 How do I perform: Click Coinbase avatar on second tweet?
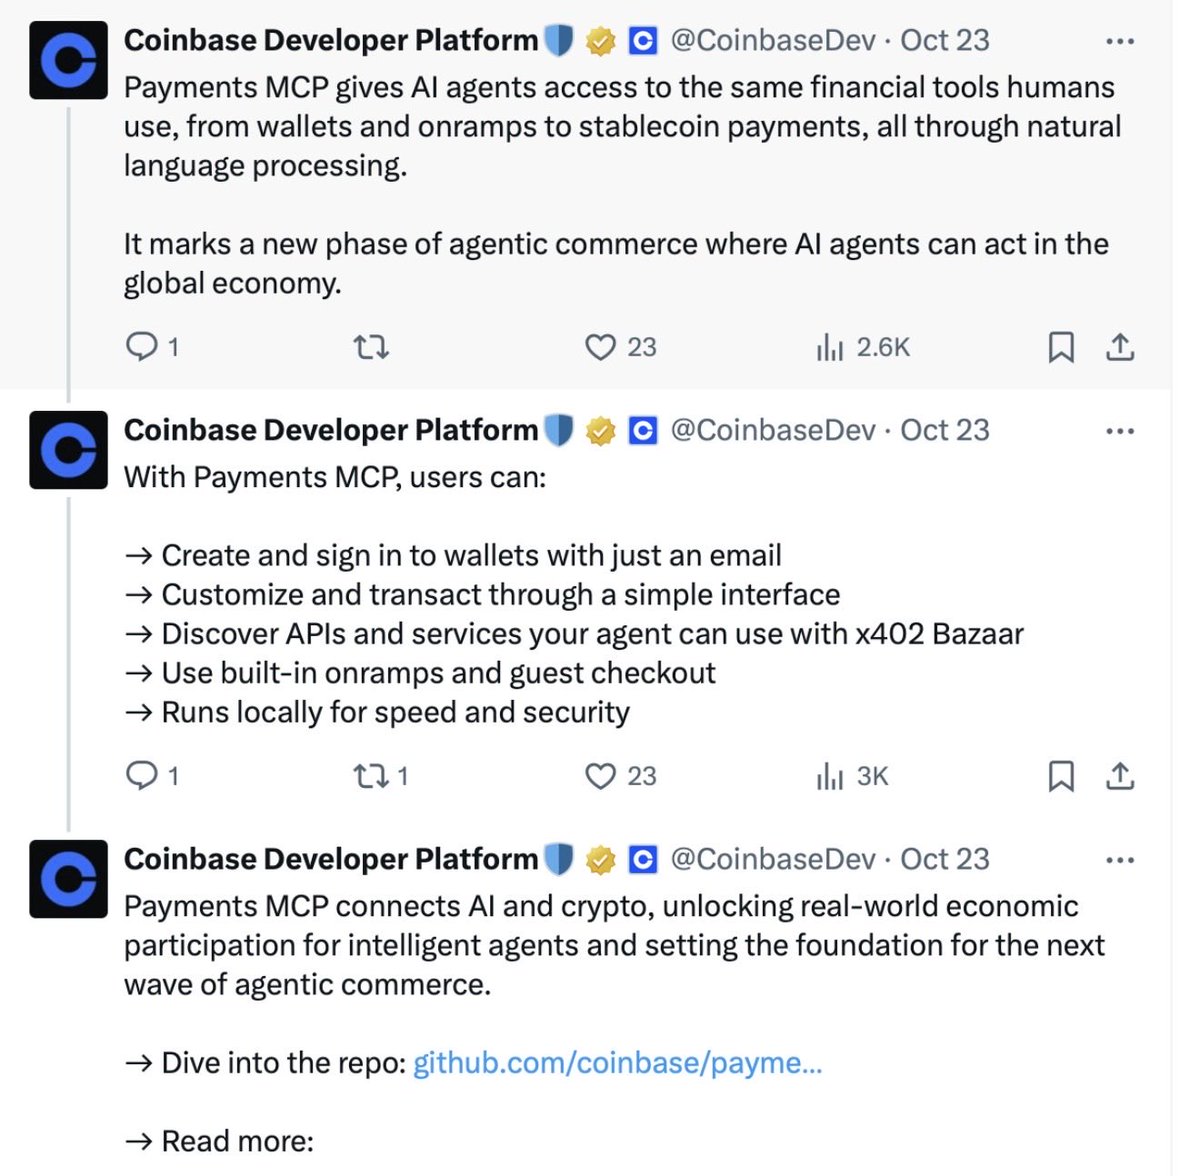coord(68,450)
